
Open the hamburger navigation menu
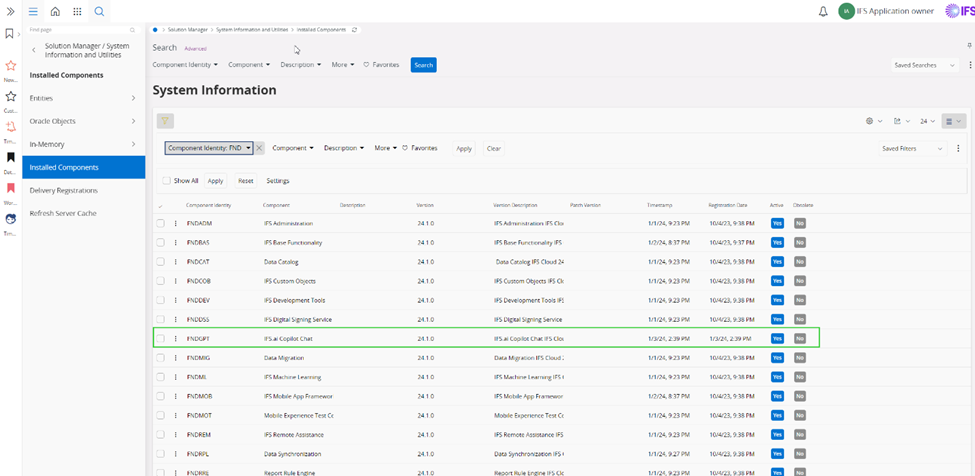tap(33, 11)
